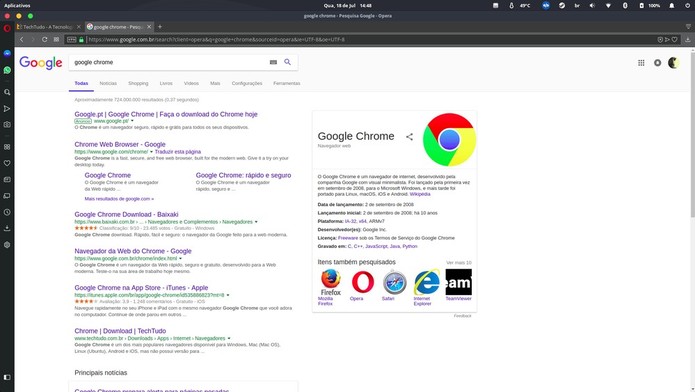This screenshot has width=695, height=392.
Task: Toggle the sidebar panel pin at the bottom
Action: pyautogui.click(x=7, y=377)
